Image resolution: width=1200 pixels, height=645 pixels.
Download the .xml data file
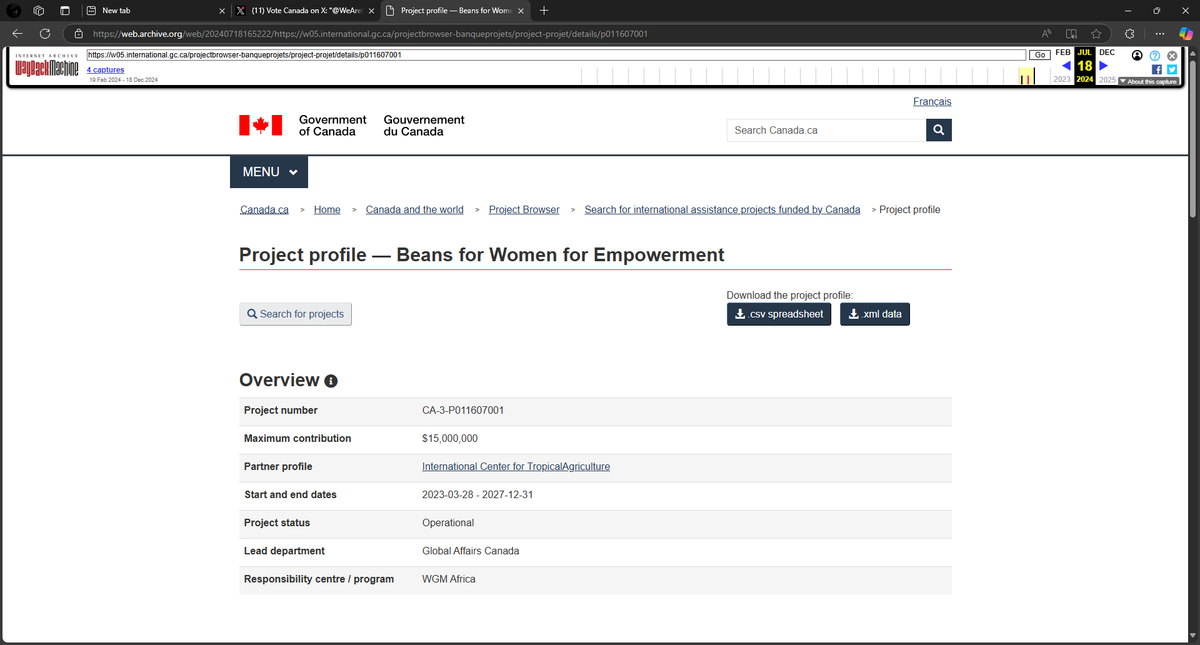(x=875, y=314)
